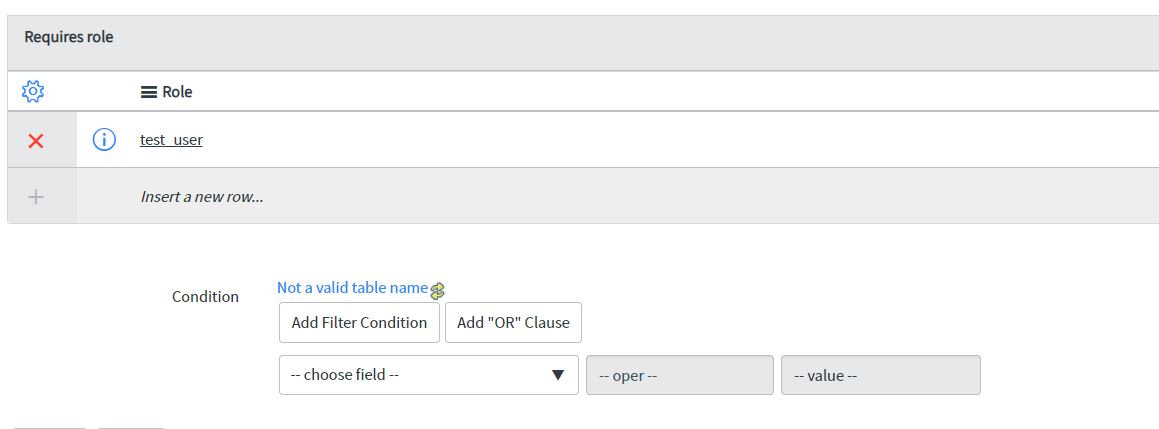Click the 'Requires role' section header
The image size is (1159, 429).
(69, 37)
